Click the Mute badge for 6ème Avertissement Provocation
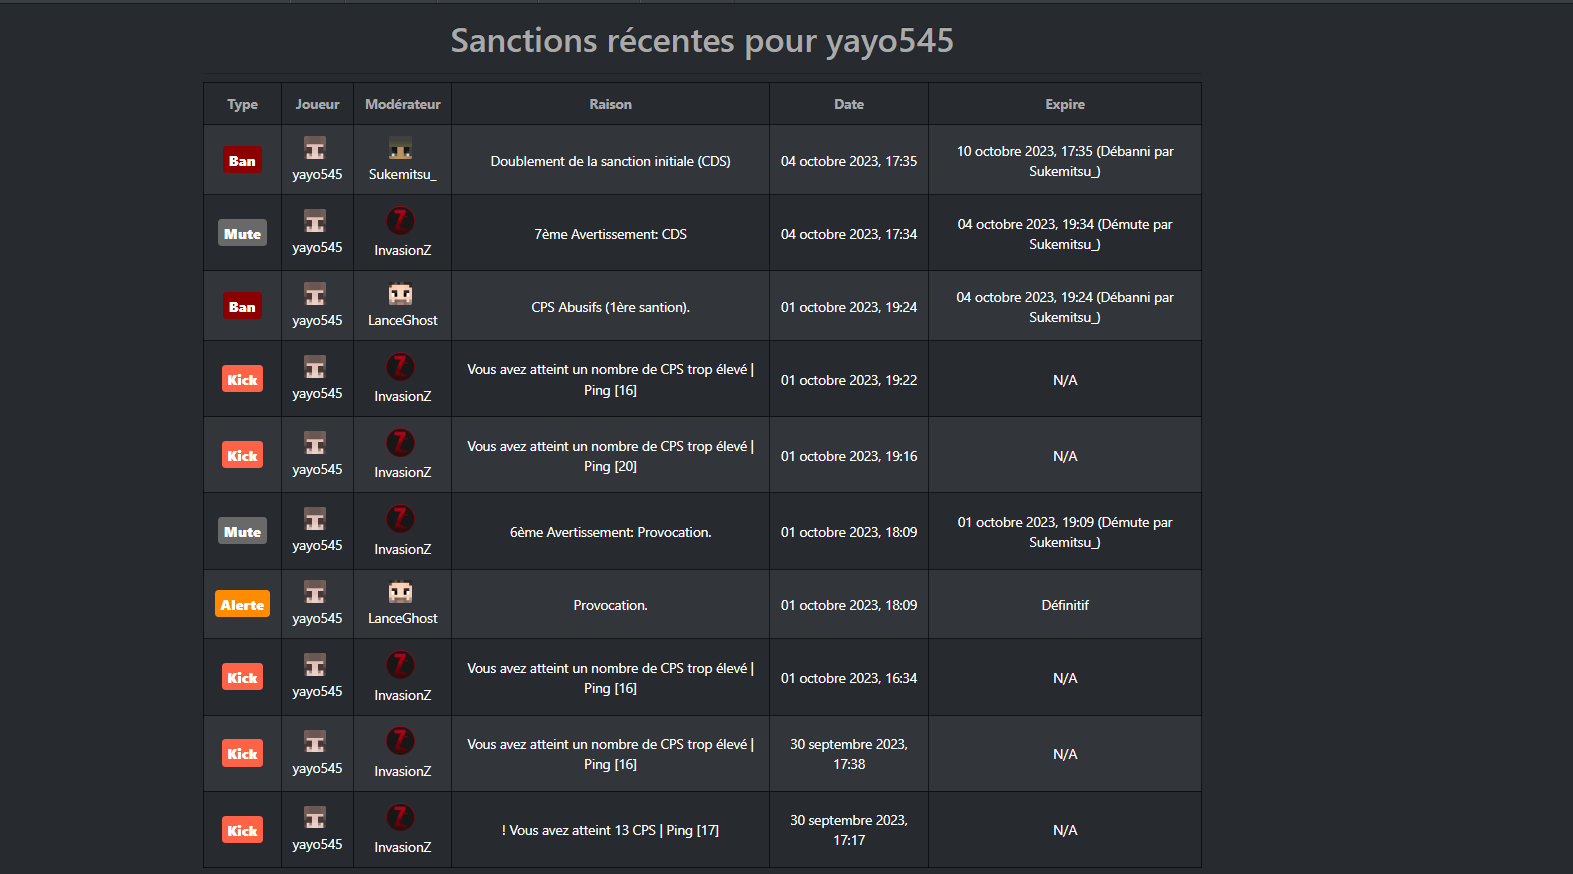Image resolution: width=1573 pixels, height=874 pixels. click(242, 531)
